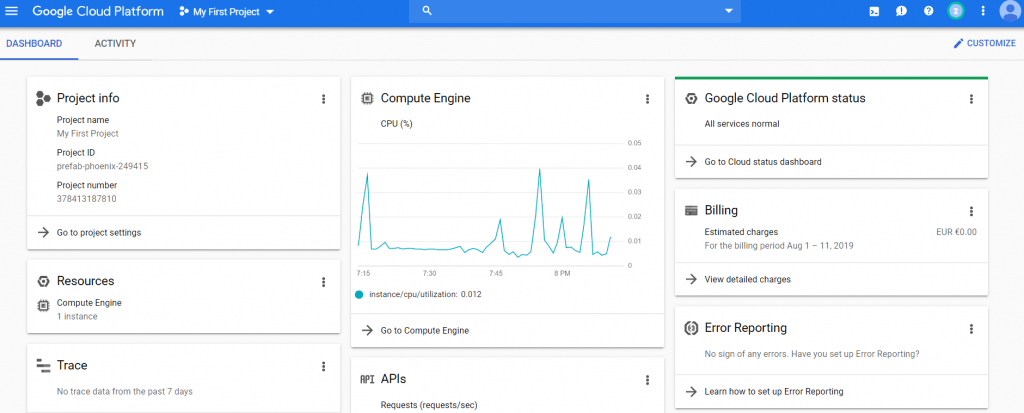
Task: Focus the top search input field
Action: [575, 11]
